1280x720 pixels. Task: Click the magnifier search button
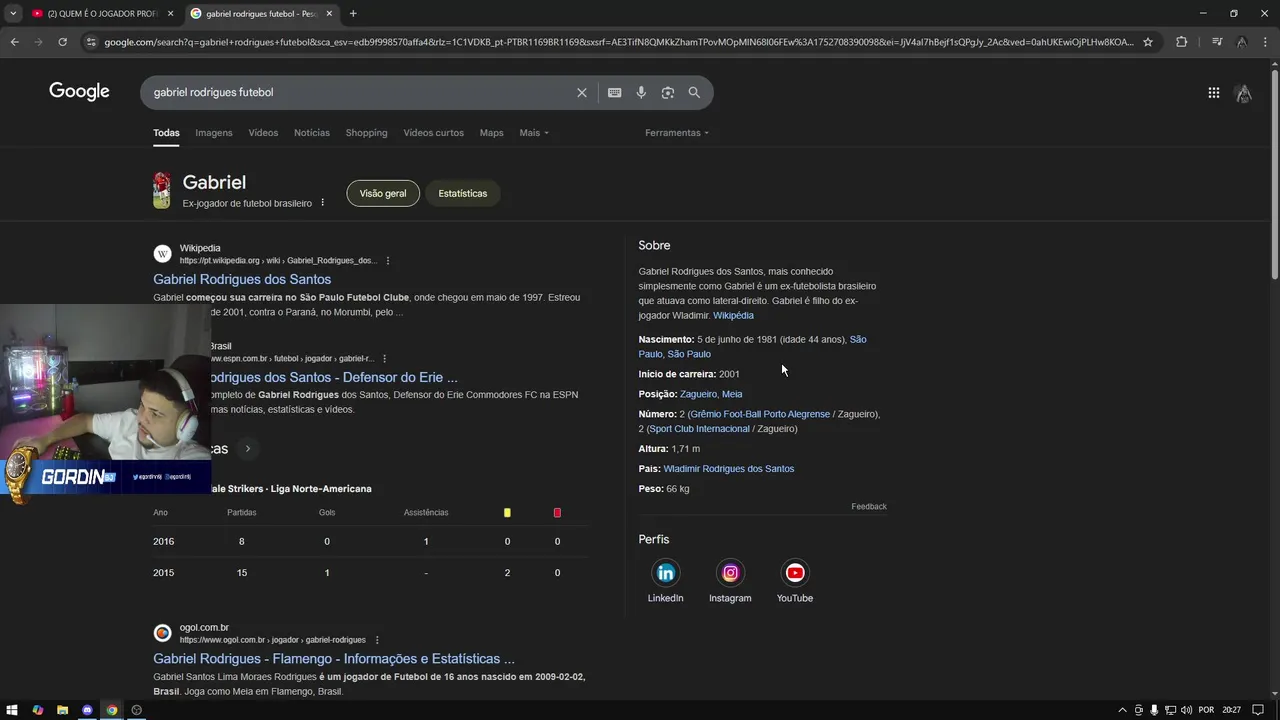point(694,92)
